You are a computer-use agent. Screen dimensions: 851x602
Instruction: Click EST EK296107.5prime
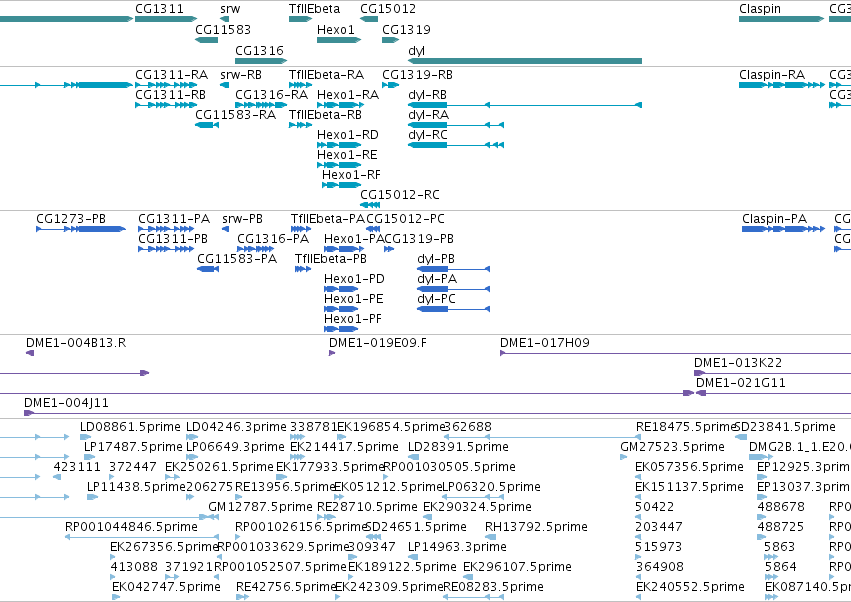[x=517, y=567]
